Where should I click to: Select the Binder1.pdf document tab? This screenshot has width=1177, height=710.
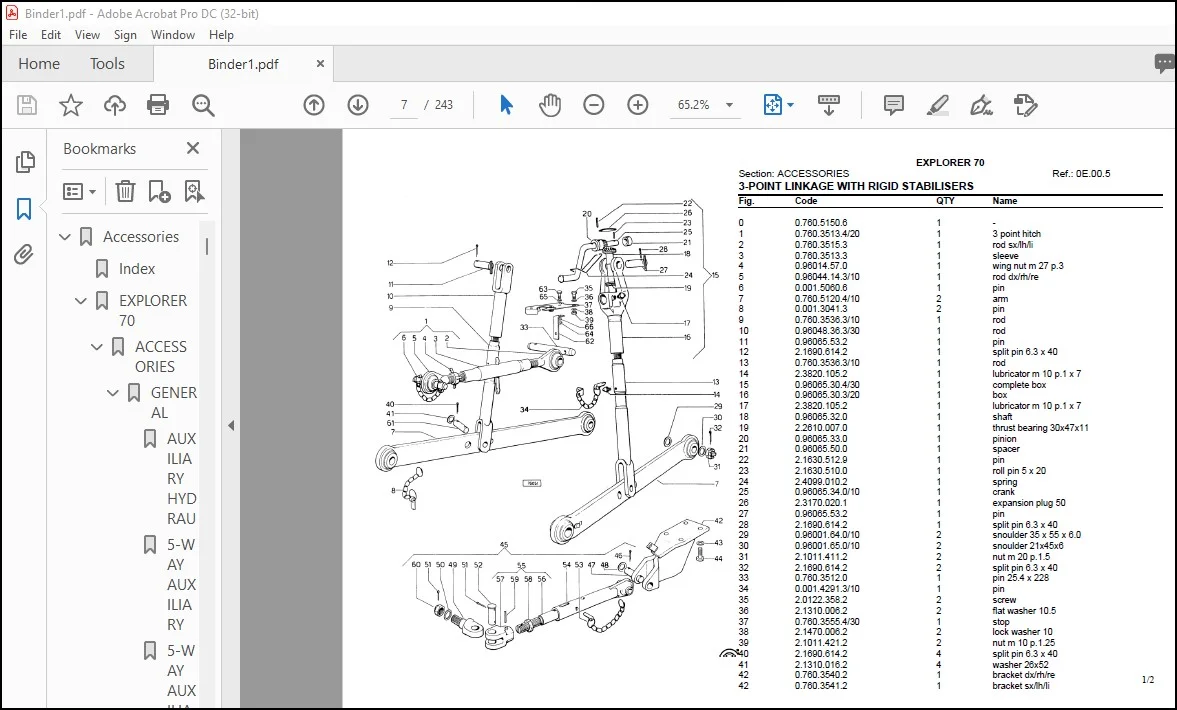(x=243, y=64)
